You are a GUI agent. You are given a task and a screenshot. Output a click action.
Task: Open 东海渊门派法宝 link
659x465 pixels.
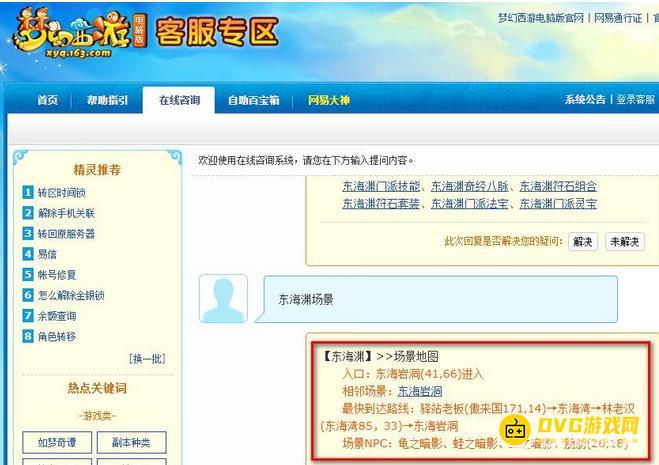pyautogui.click(x=470, y=204)
